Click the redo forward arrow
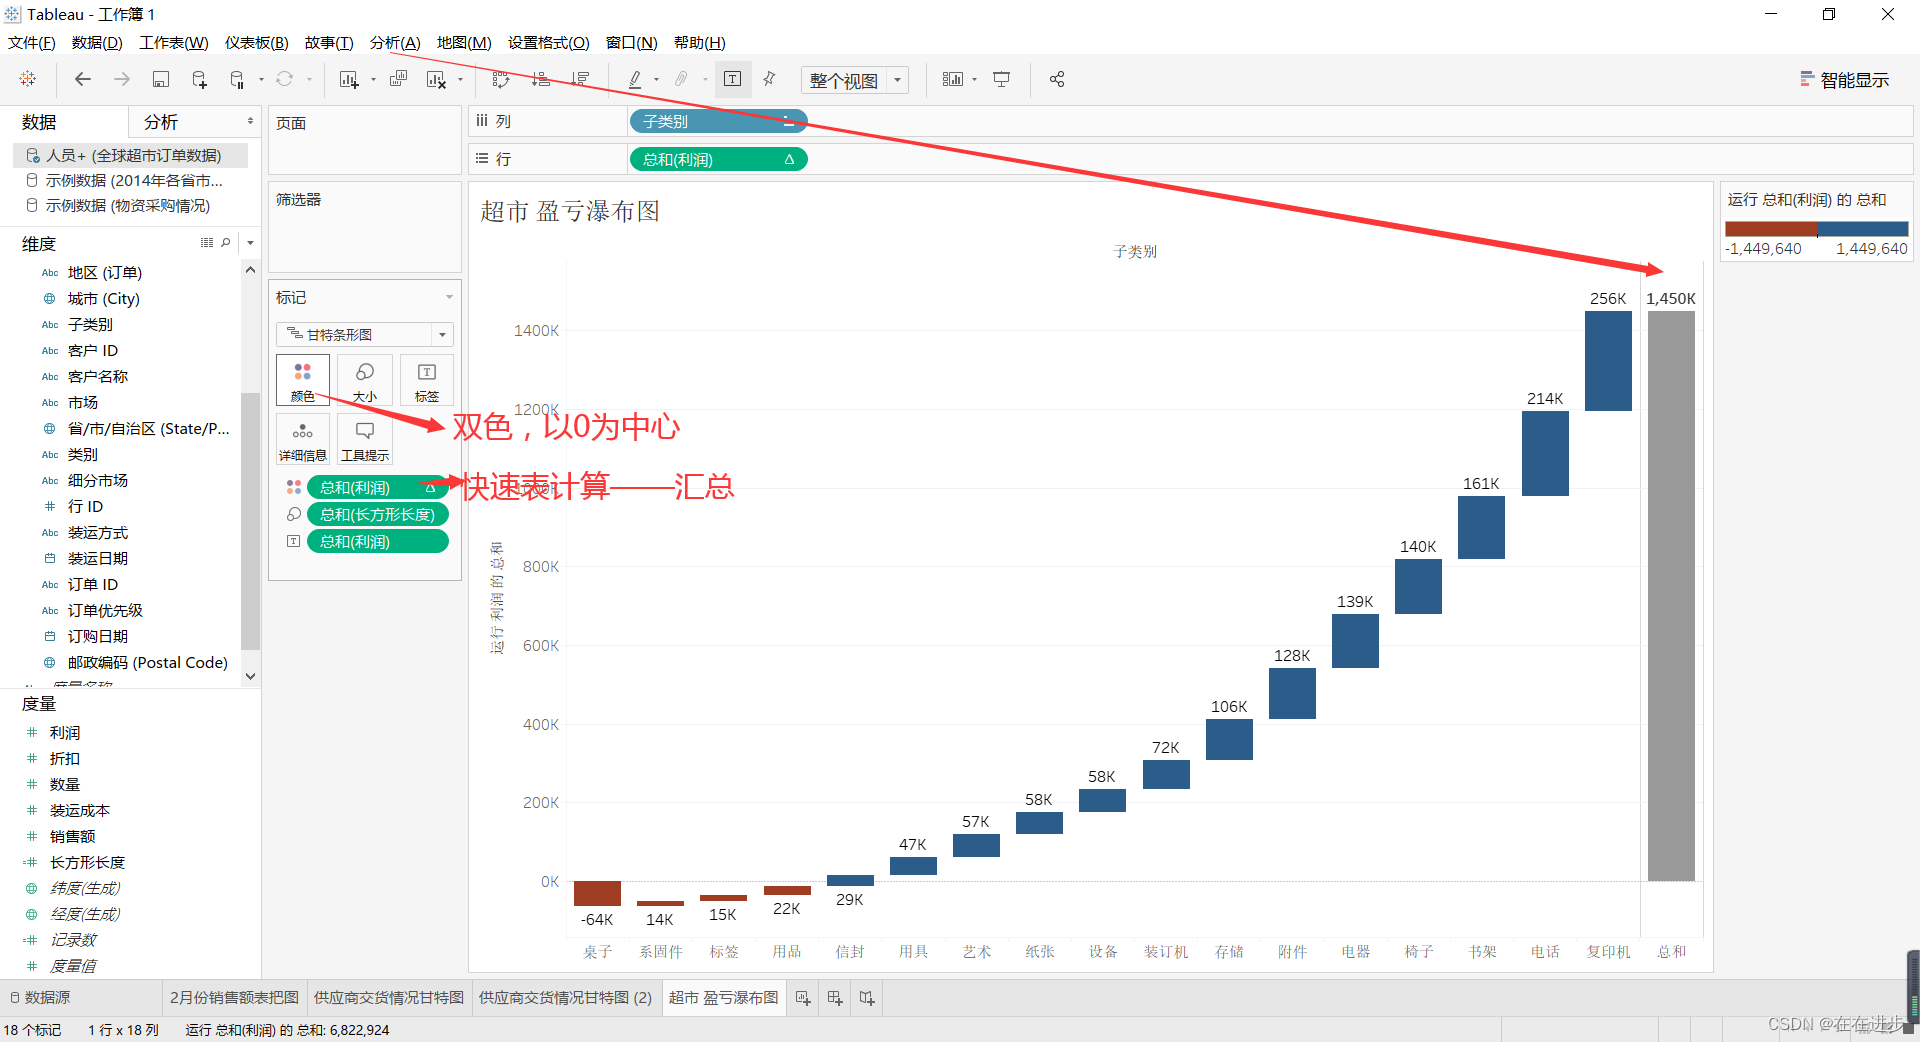 coord(122,79)
